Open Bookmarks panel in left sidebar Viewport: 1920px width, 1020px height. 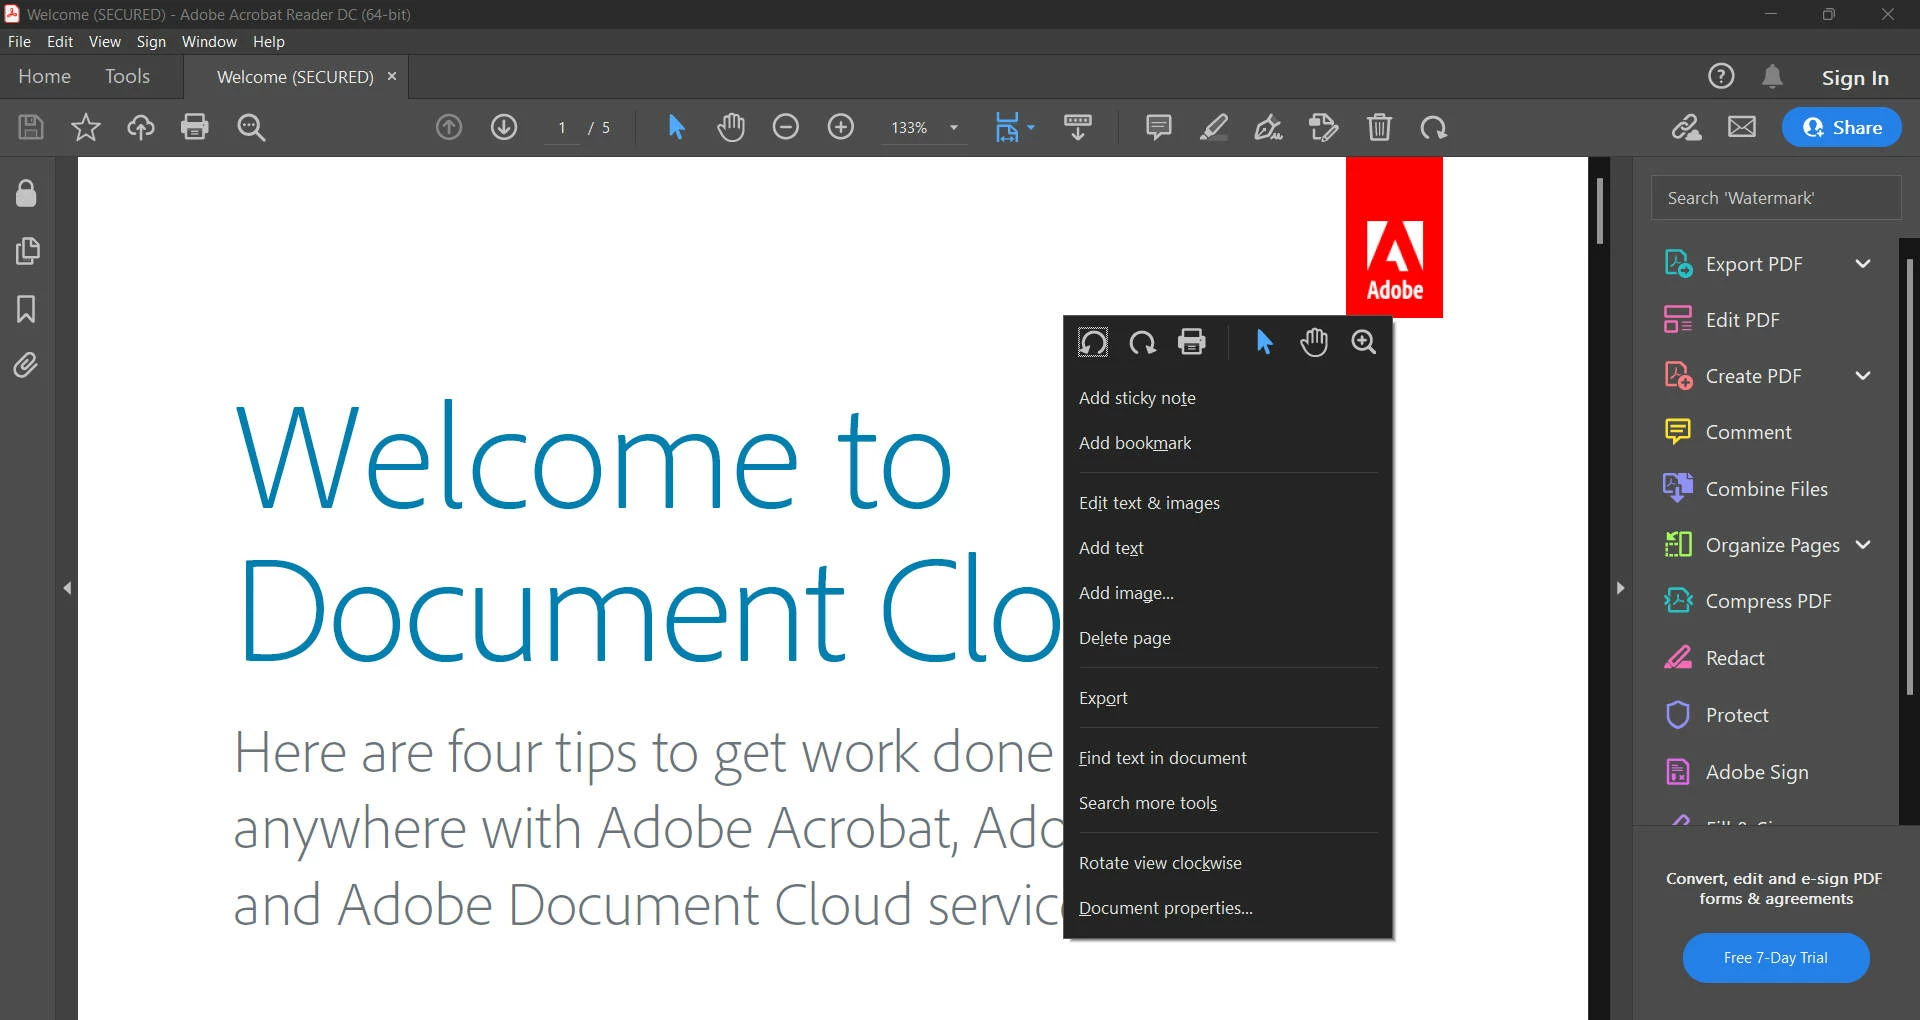[27, 309]
